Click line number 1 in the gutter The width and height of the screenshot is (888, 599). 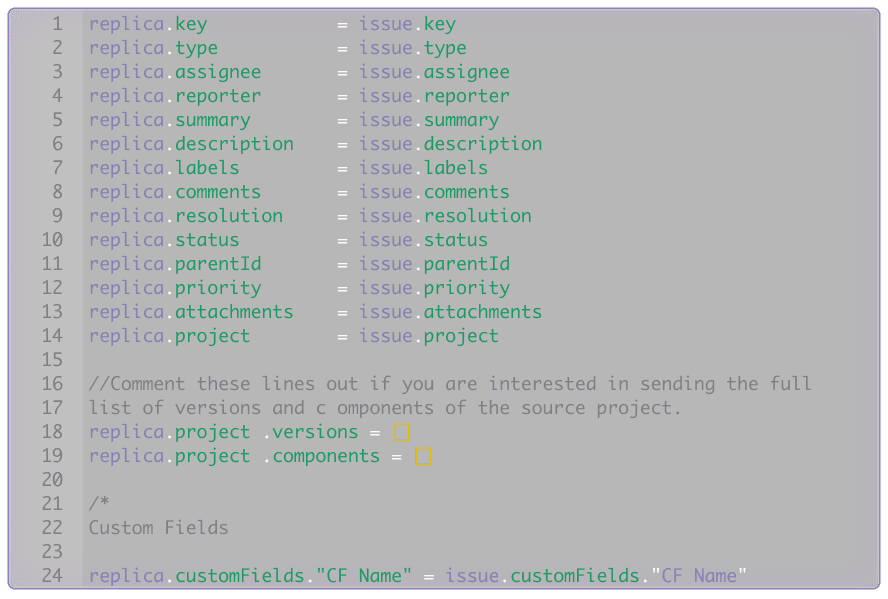(56, 24)
